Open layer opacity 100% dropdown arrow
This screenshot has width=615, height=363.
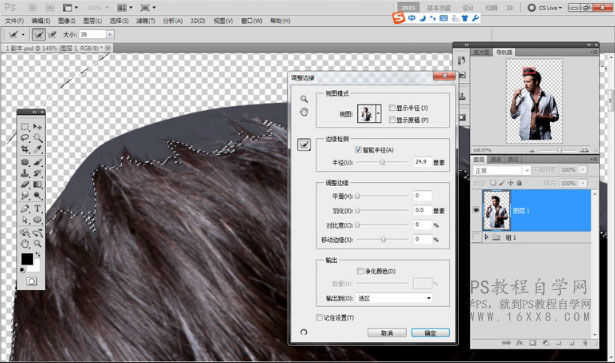coord(583,170)
